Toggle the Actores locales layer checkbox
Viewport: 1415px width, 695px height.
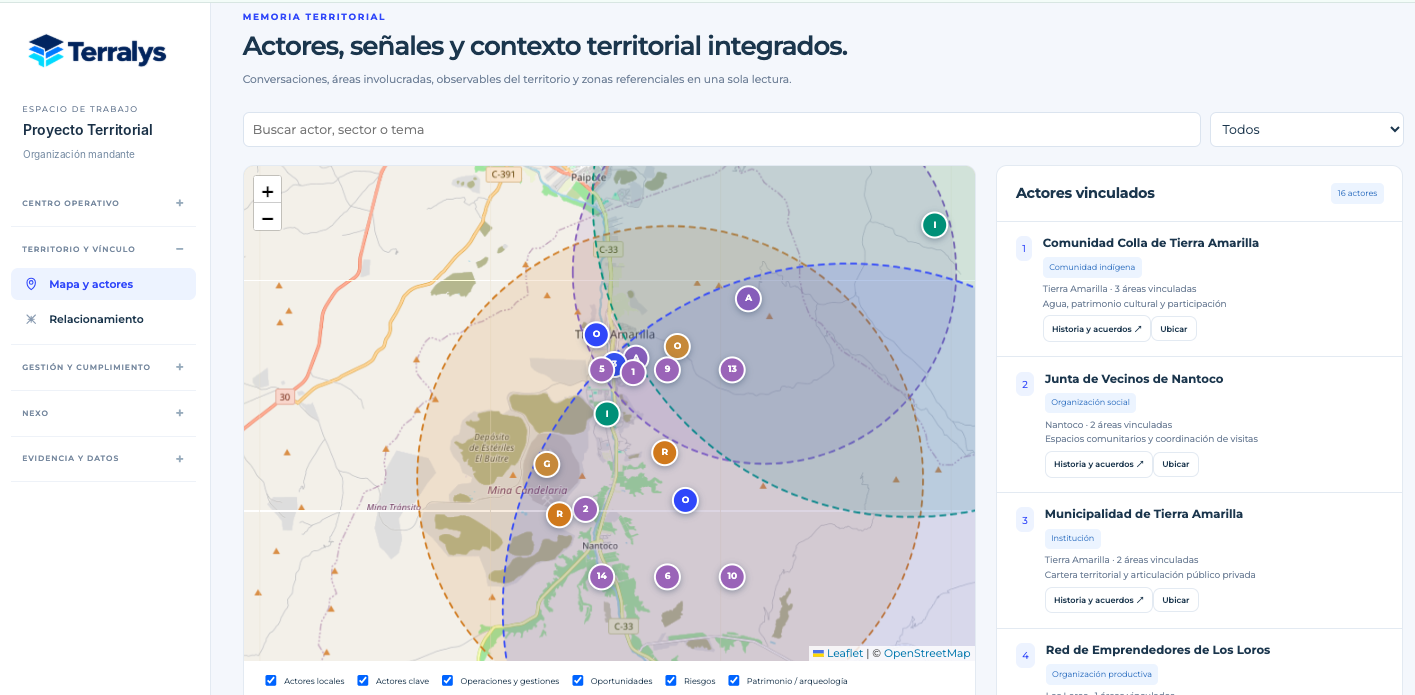click(x=271, y=680)
